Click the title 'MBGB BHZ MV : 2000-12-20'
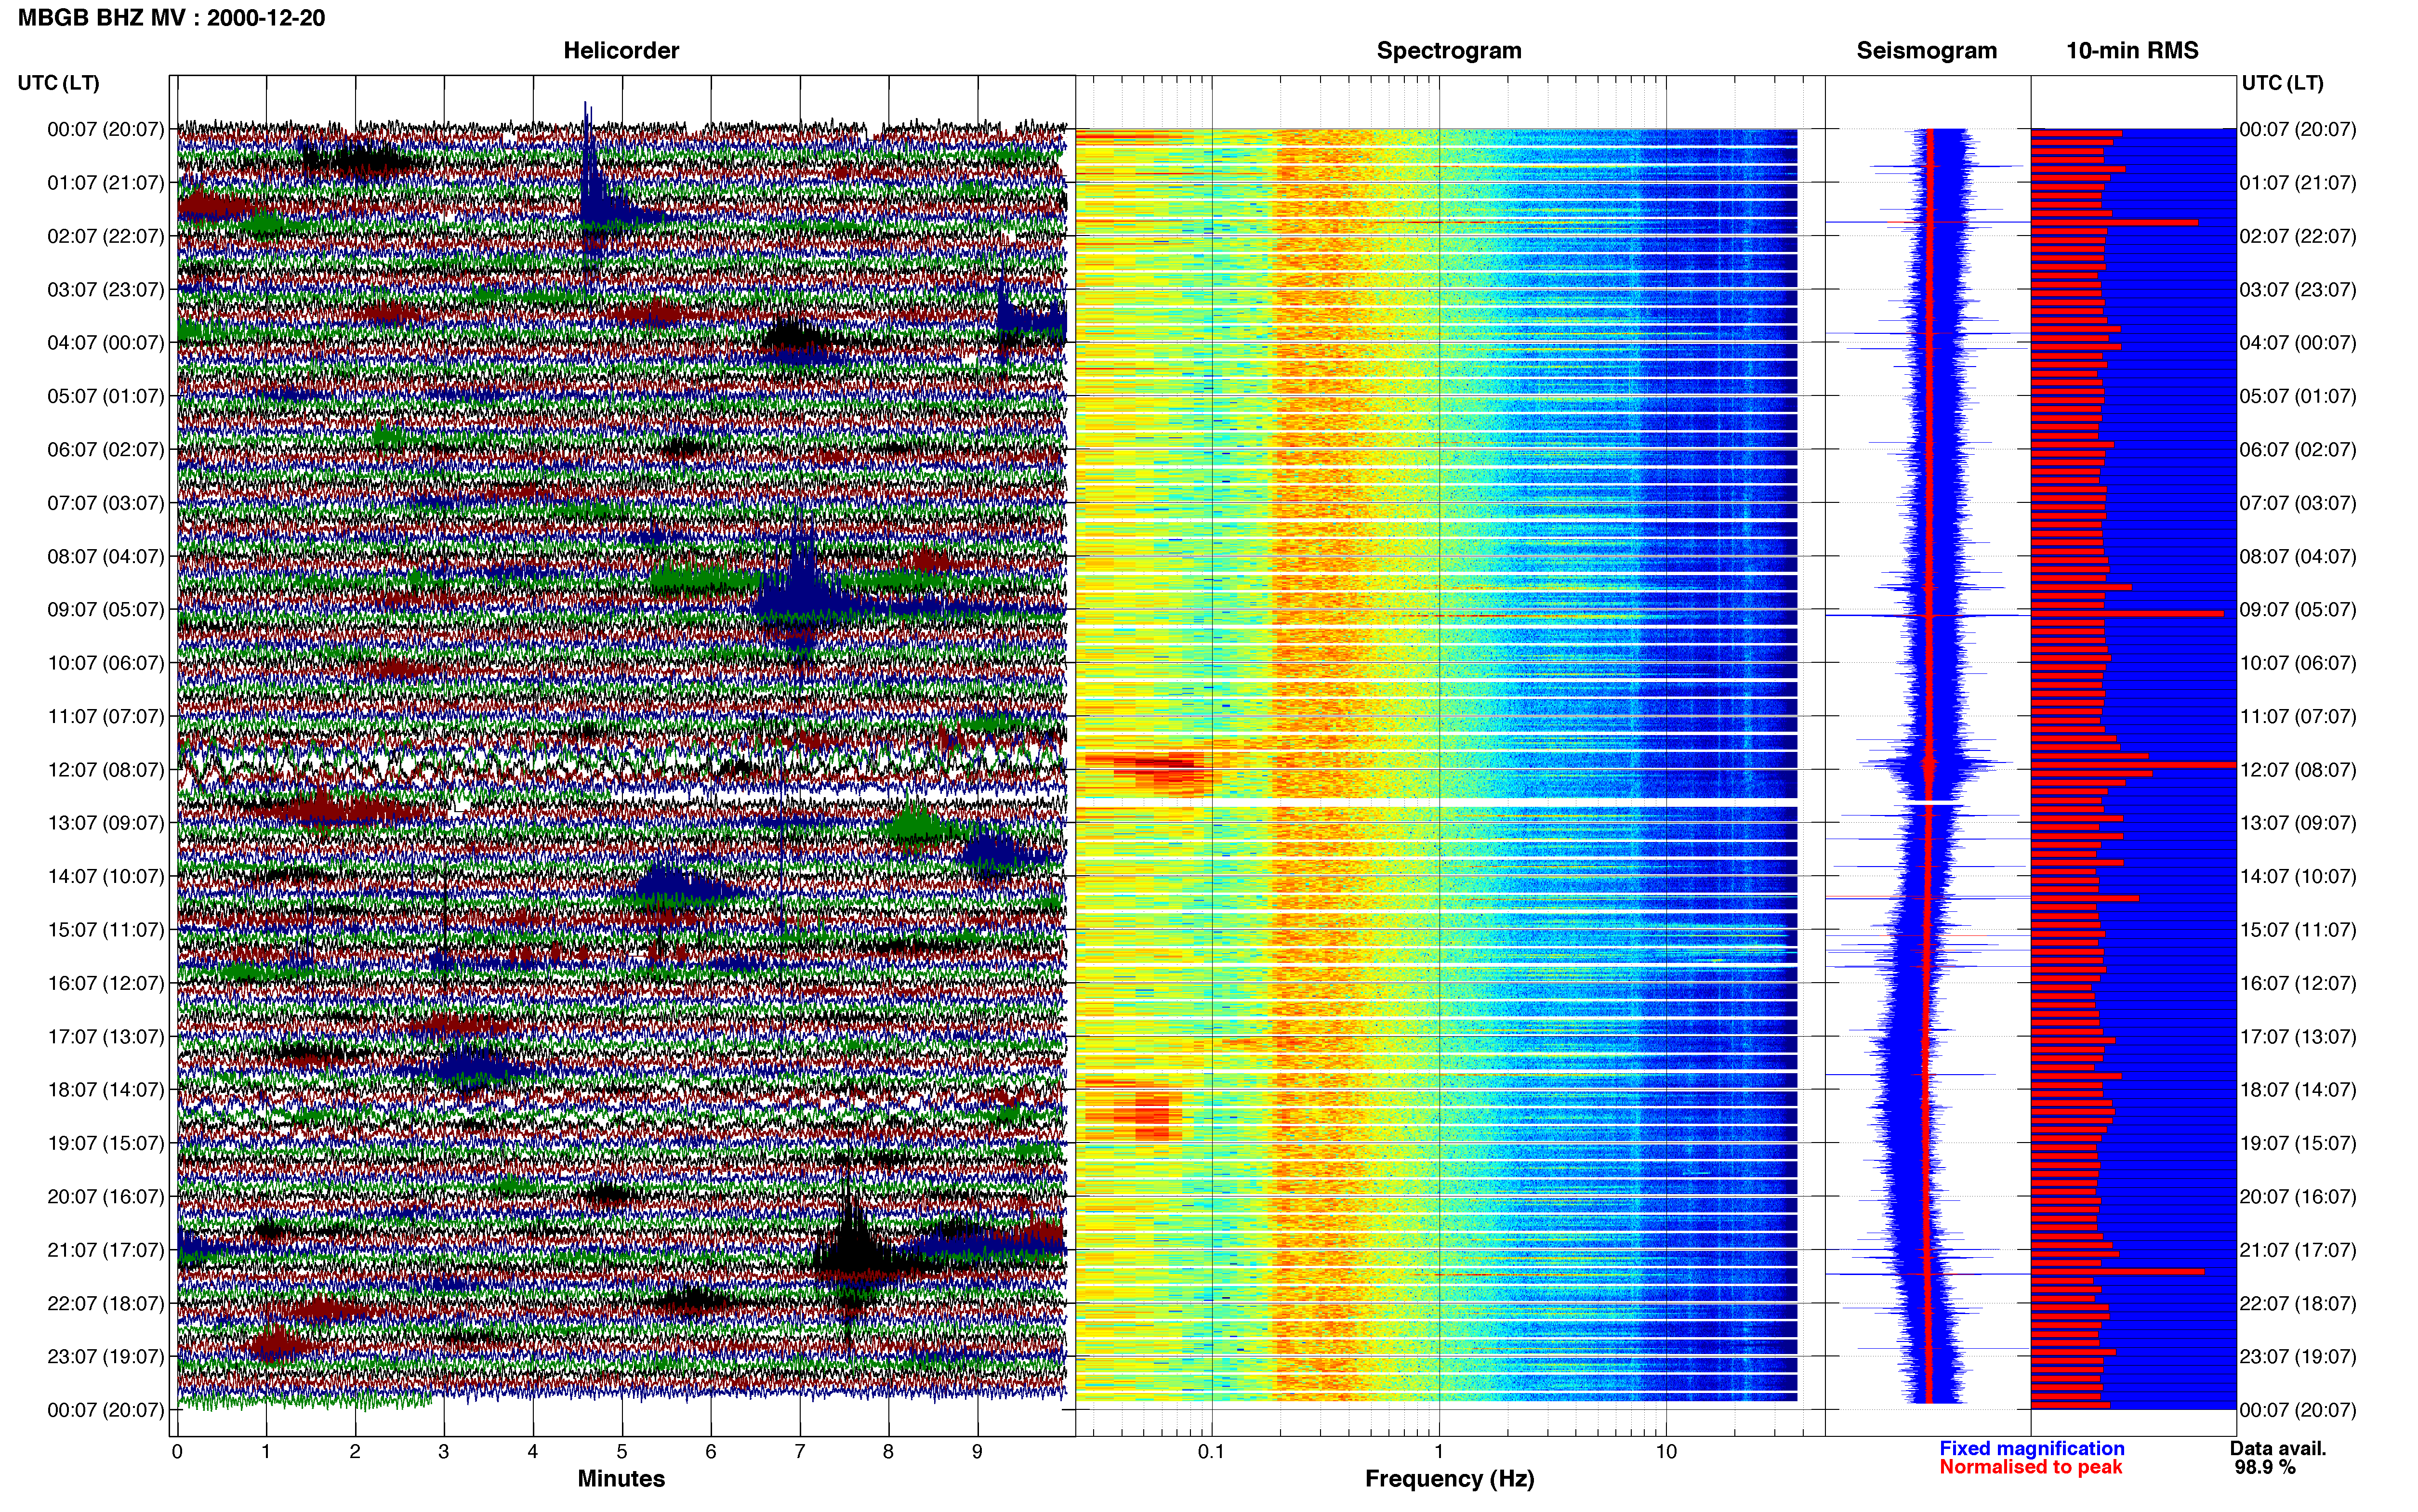The width and height of the screenshot is (2418, 1512). (171, 18)
